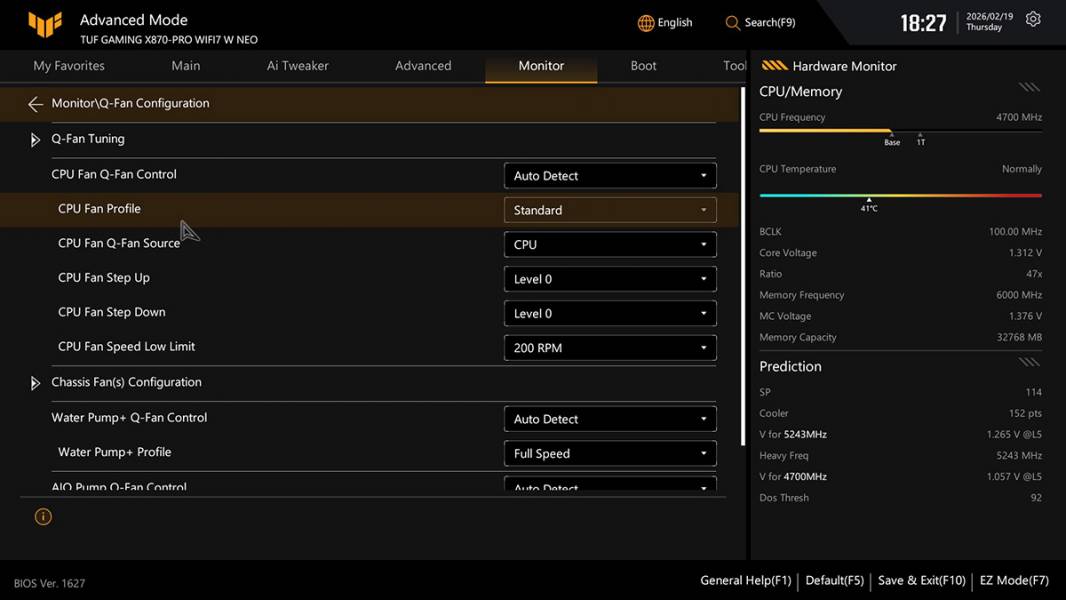Click the Search magnifier icon

733,23
